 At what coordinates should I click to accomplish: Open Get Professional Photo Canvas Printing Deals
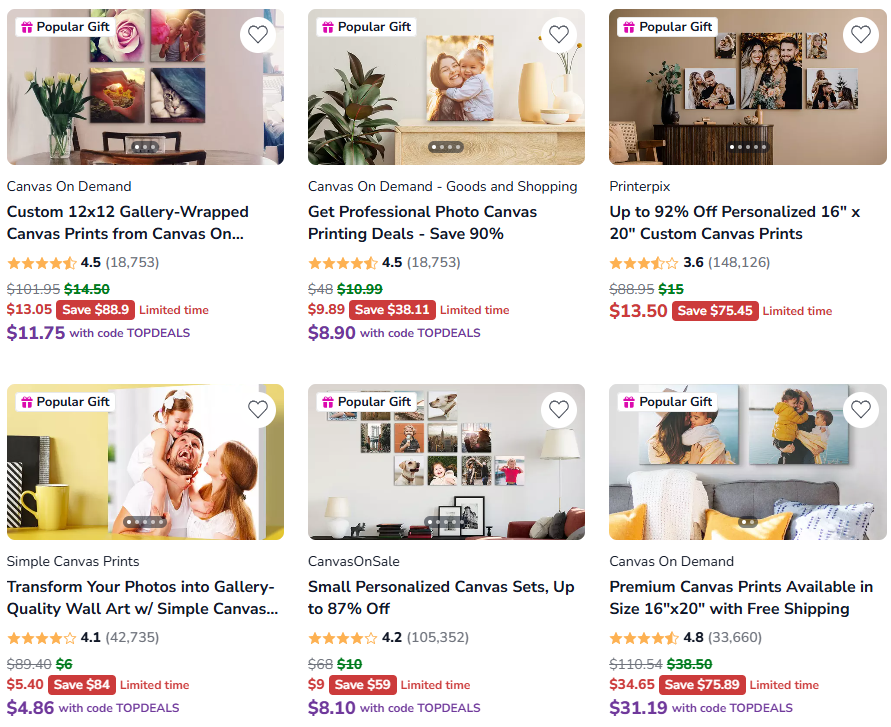(422, 223)
